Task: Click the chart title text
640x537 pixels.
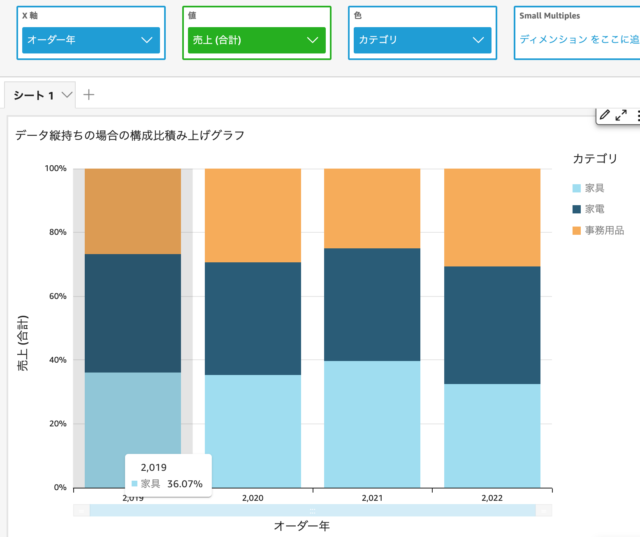Action: click(x=130, y=134)
